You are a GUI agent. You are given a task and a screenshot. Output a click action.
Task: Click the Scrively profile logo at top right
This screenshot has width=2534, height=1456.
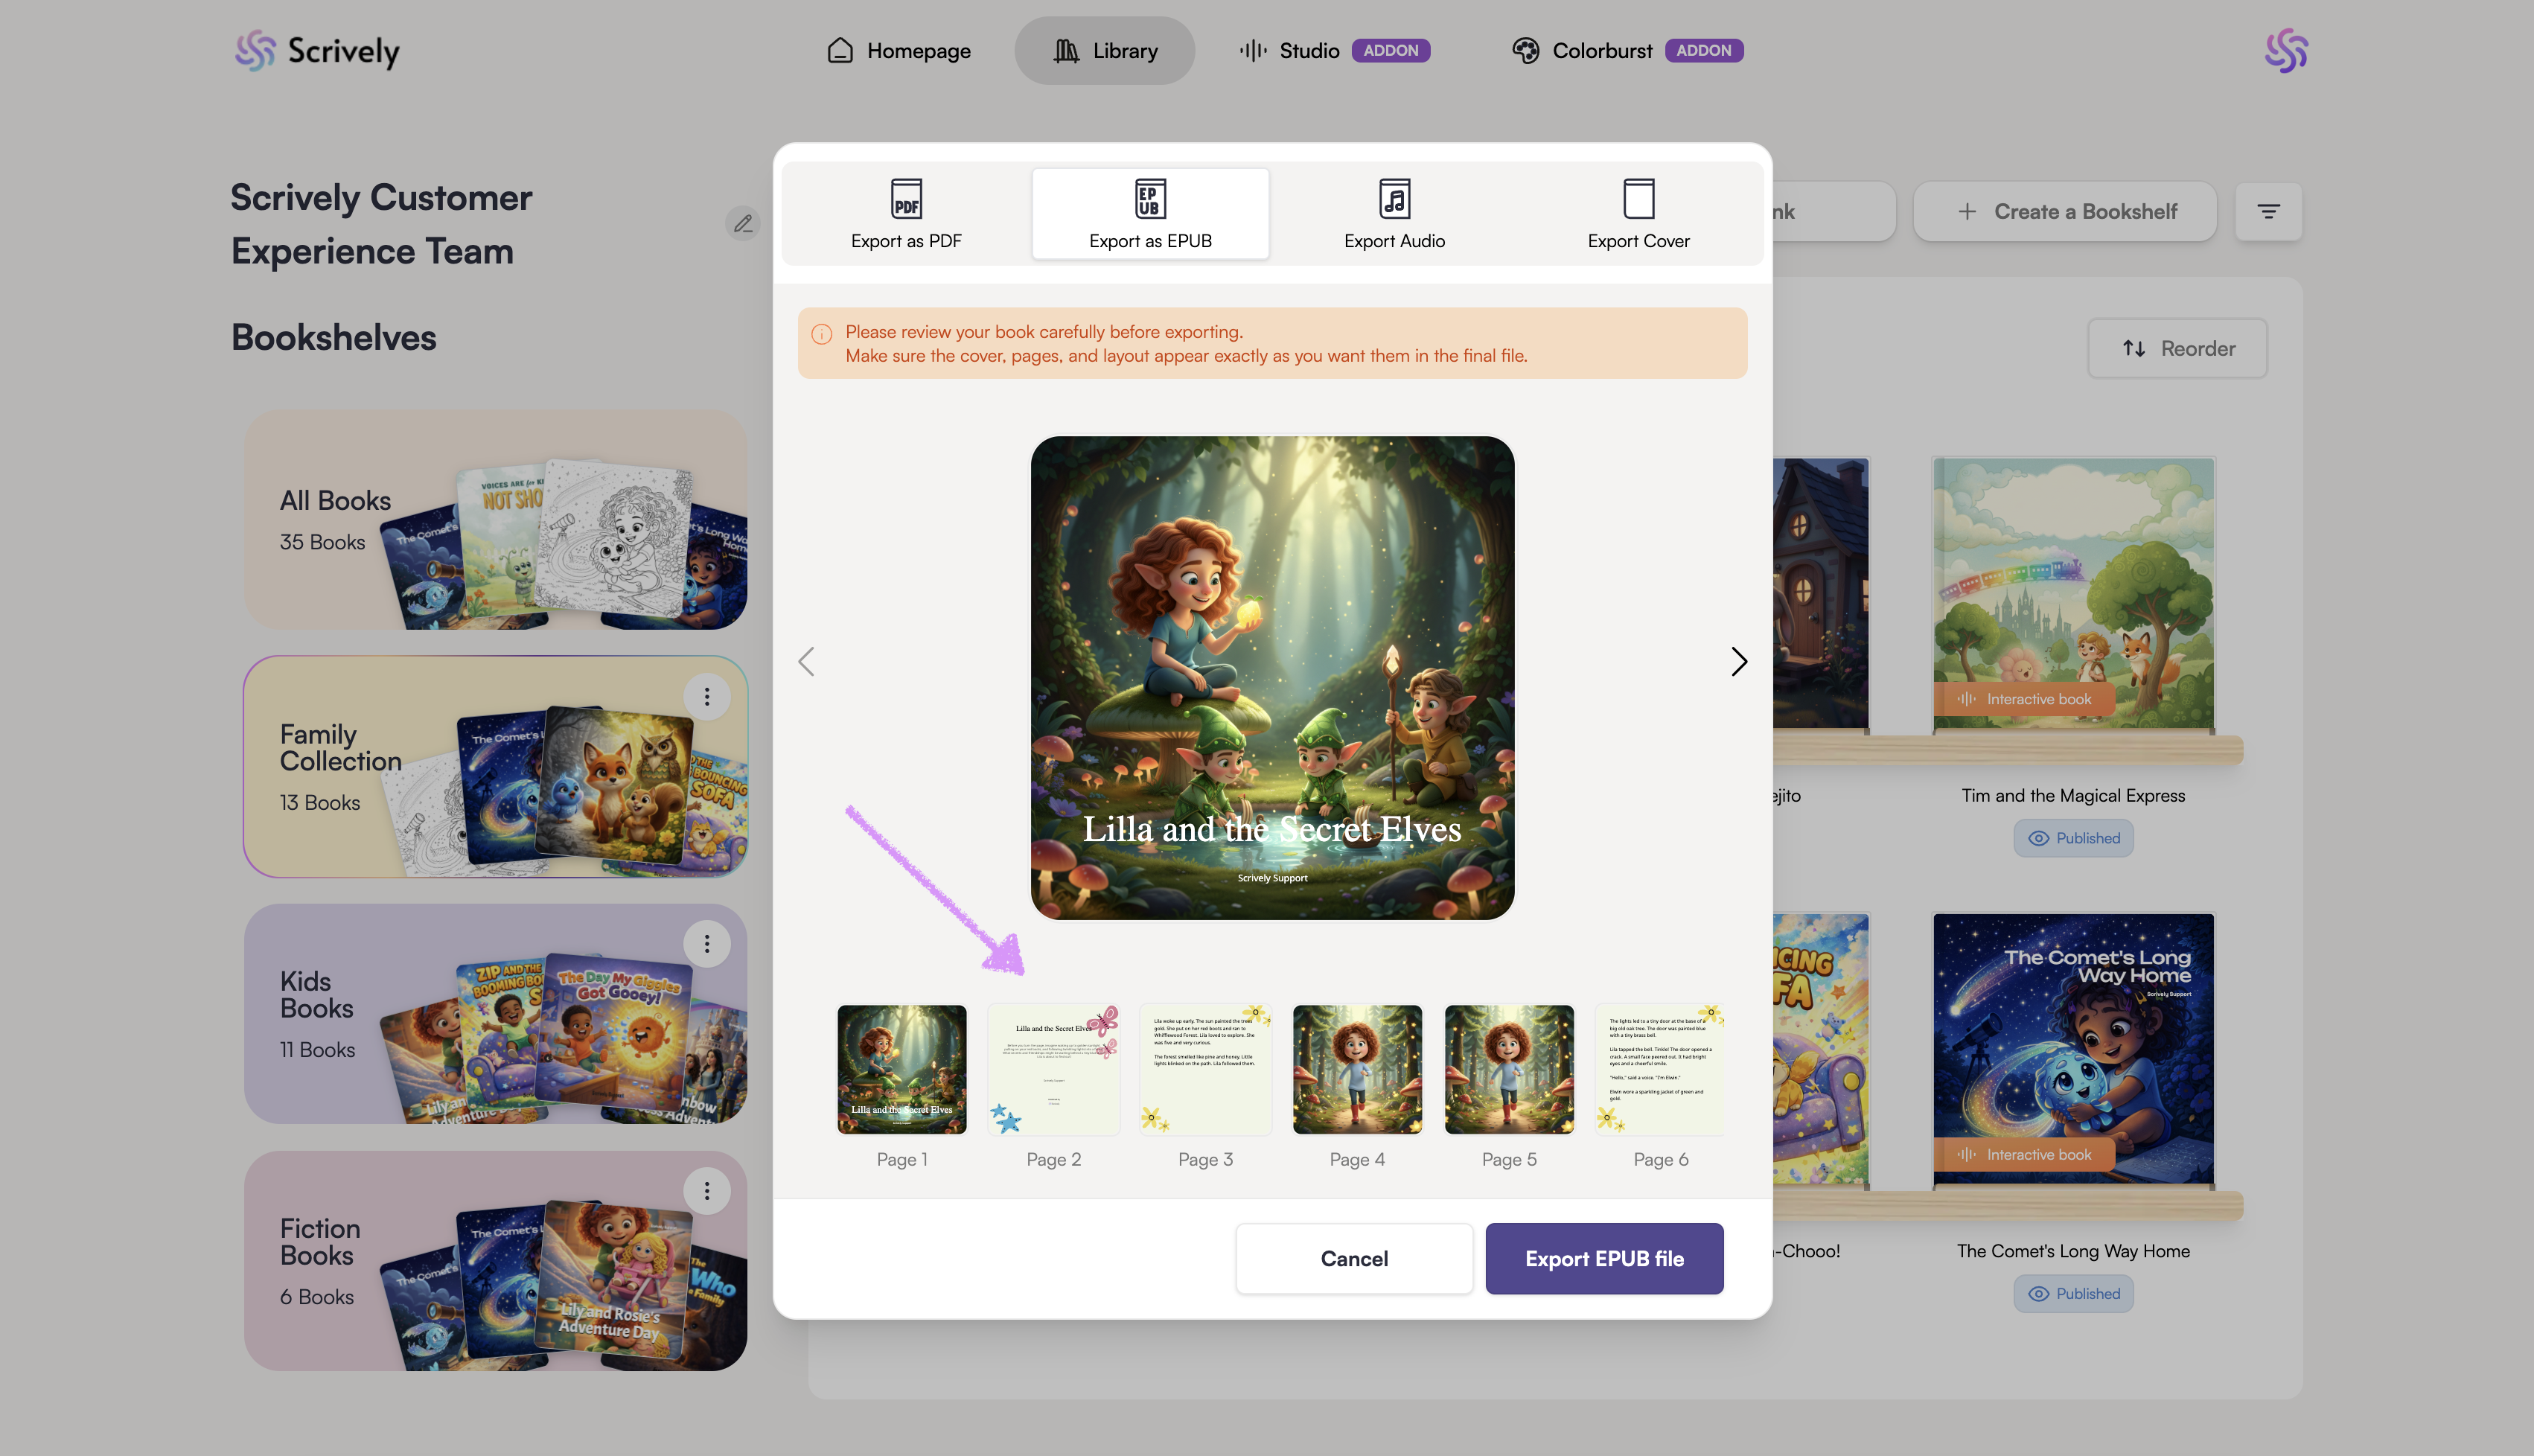2286,51
